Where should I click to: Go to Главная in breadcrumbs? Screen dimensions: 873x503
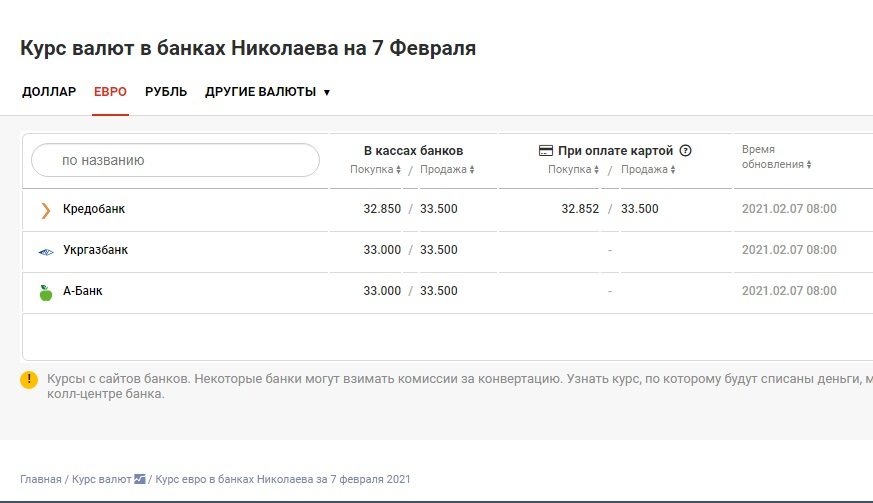click(x=40, y=479)
